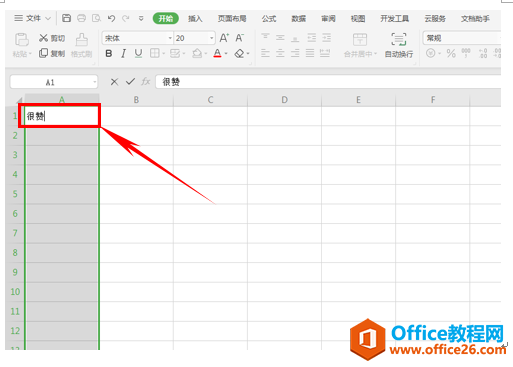Image resolution: width=513 pixels, height=367 pixels.
Task: Cancel cell entry with X icon
Action: click(x=114, y=82)
